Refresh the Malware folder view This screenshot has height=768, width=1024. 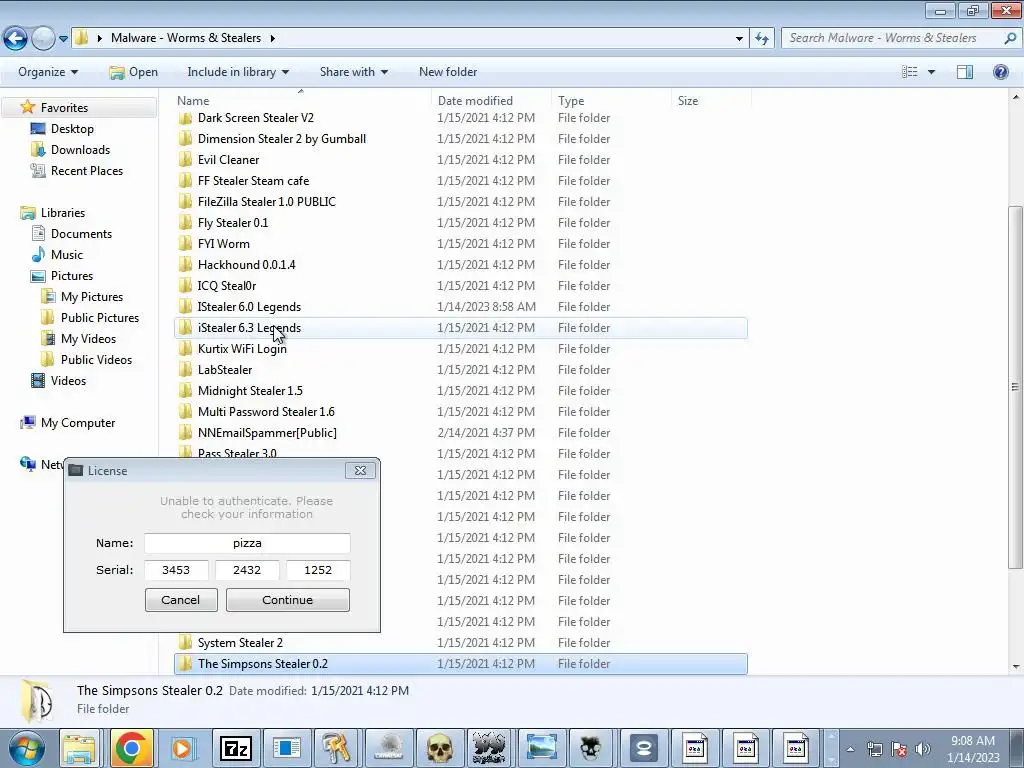click(761, 38)
